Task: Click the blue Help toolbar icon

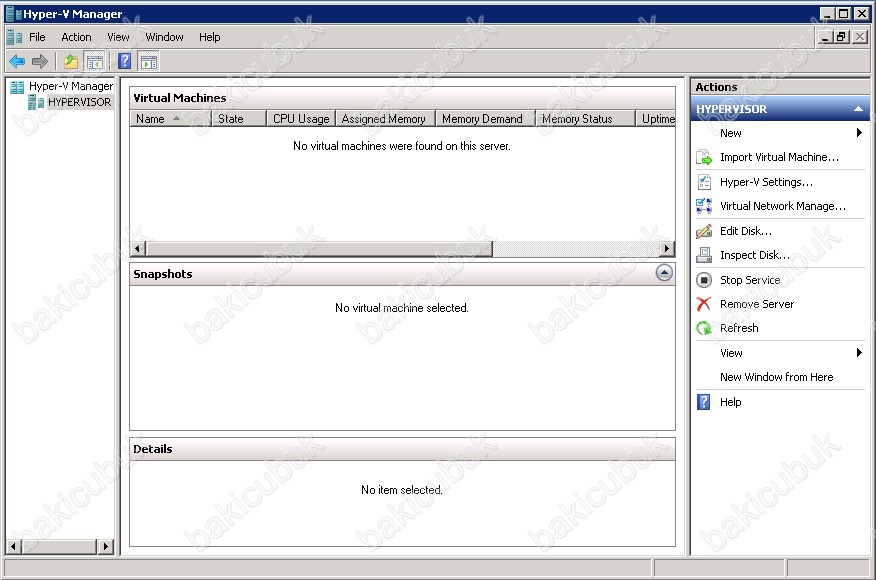Action: click(125, 61)
